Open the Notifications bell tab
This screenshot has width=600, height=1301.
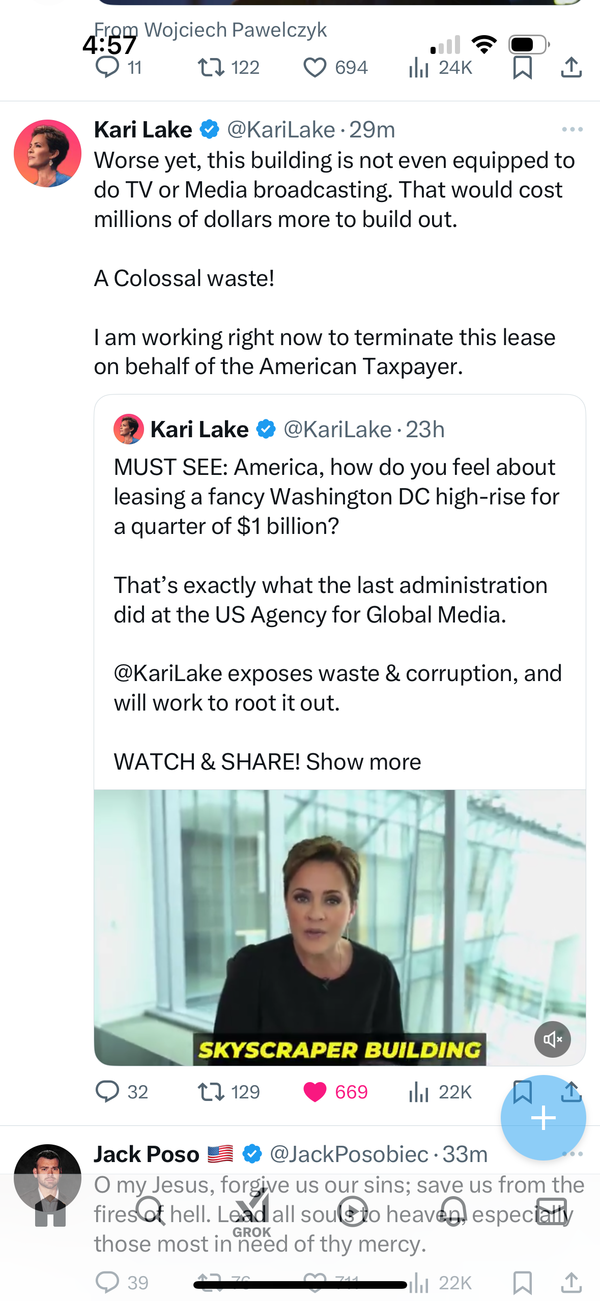(454, 1212)
